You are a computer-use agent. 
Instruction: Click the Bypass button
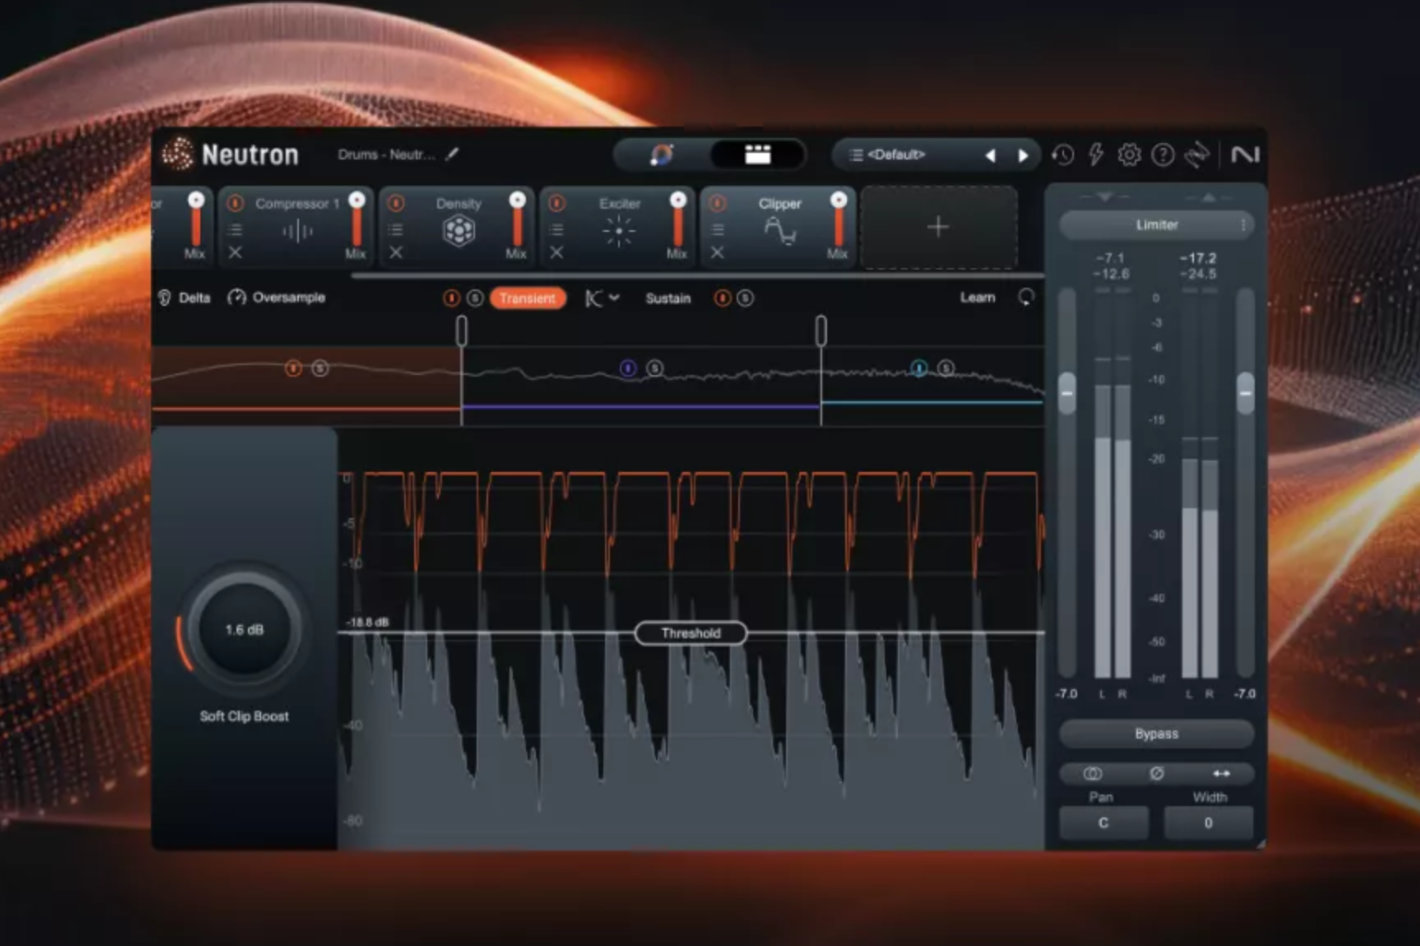point(1156,734)
